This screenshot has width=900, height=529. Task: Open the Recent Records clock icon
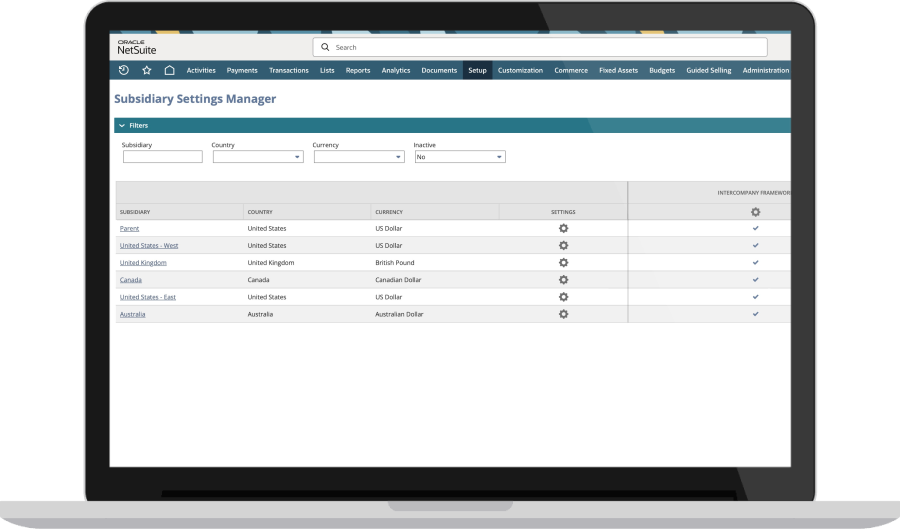click(124, 70)
